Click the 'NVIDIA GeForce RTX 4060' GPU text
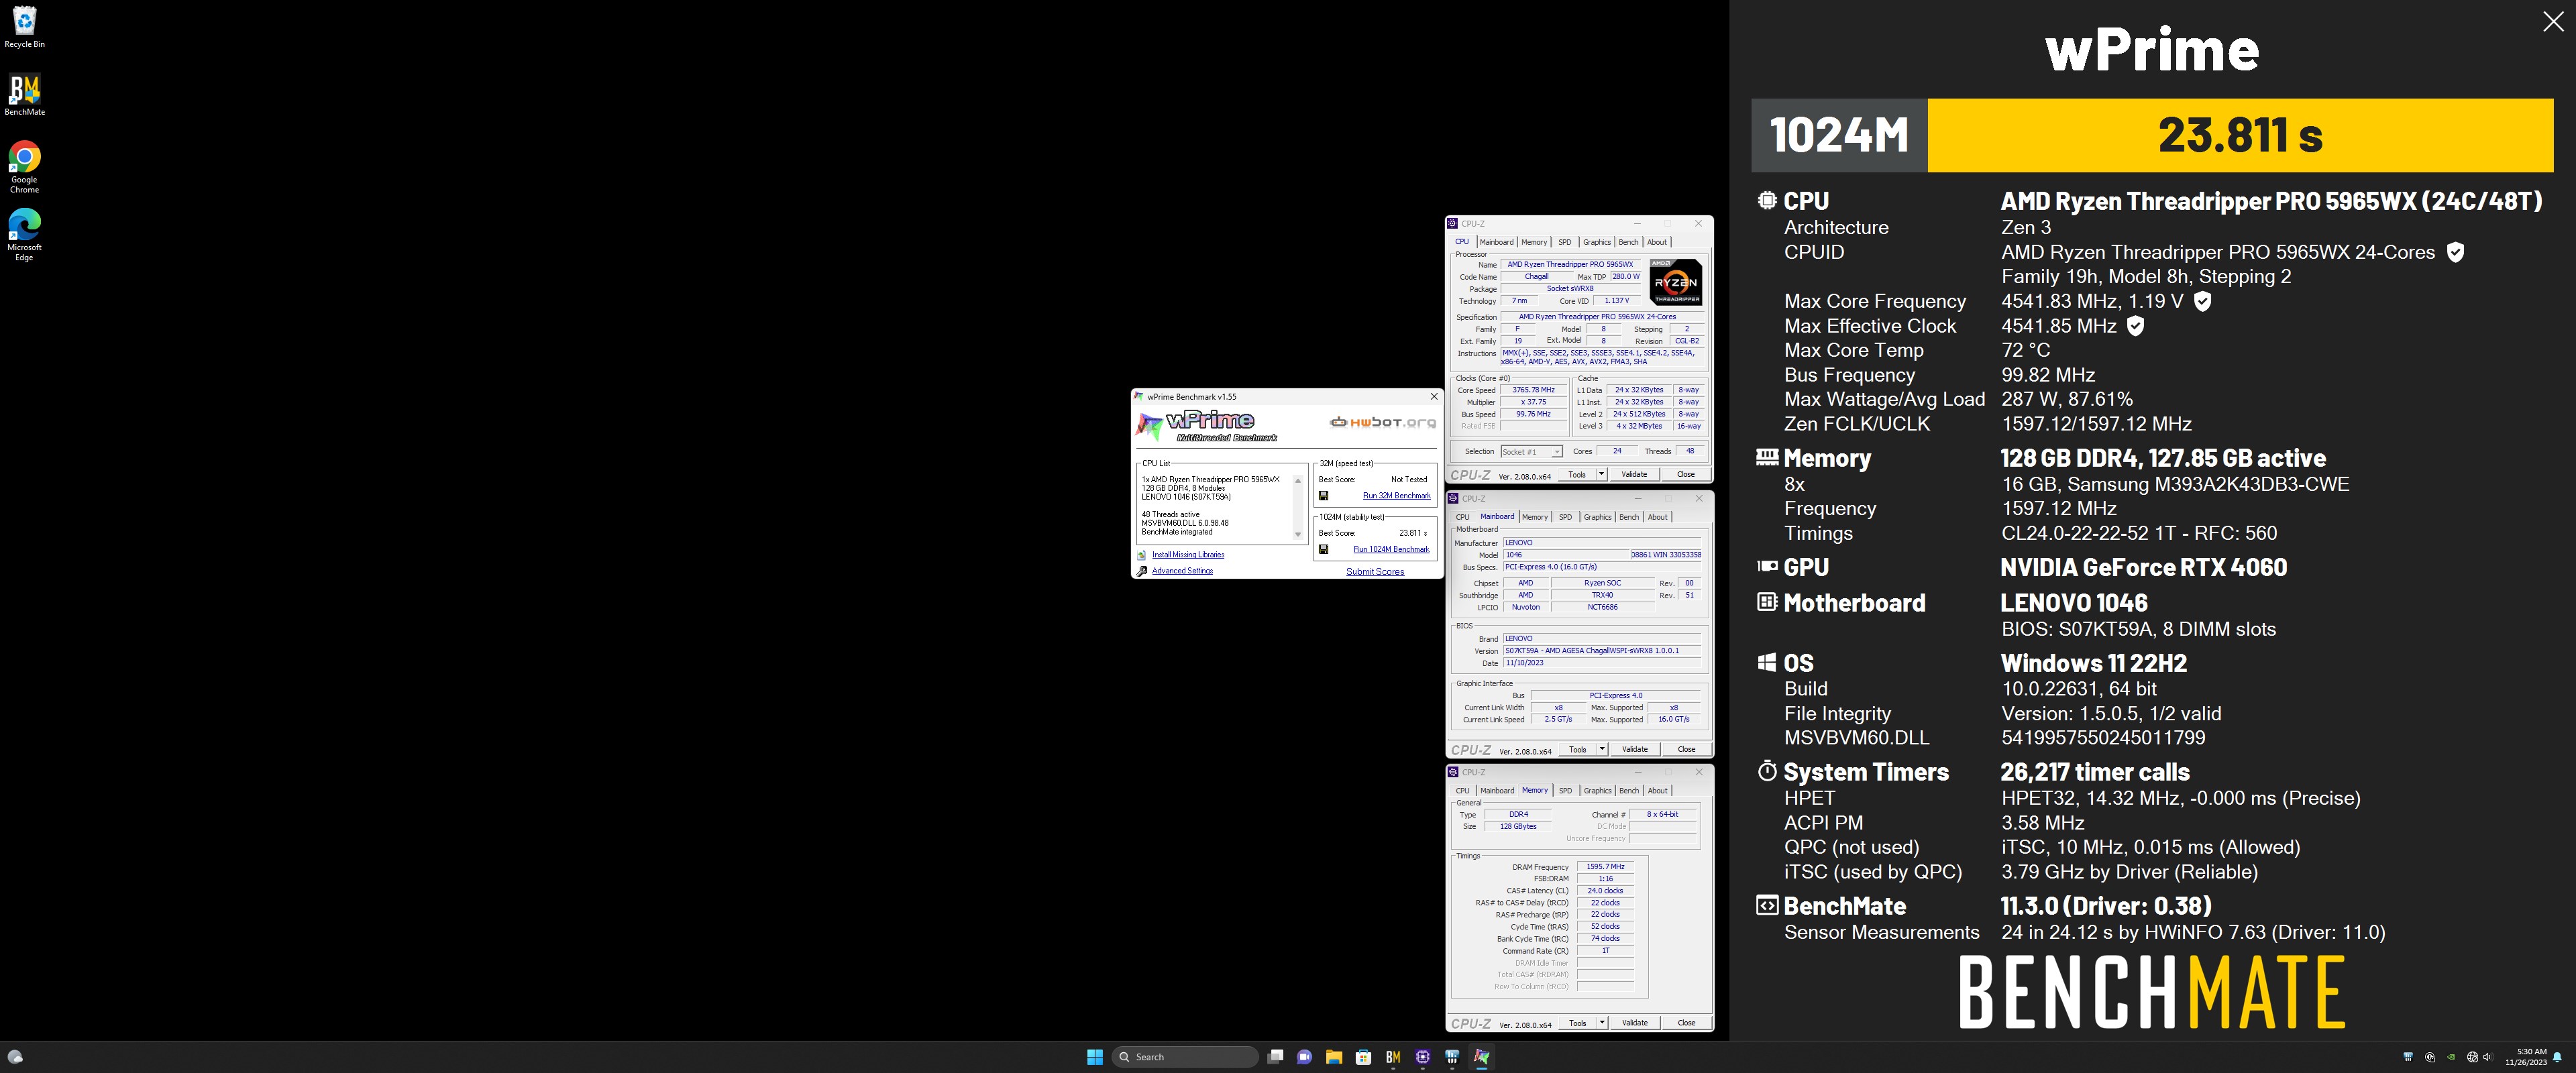The height and width of the screenshot is (1073, 2576). pos(2143,568)
